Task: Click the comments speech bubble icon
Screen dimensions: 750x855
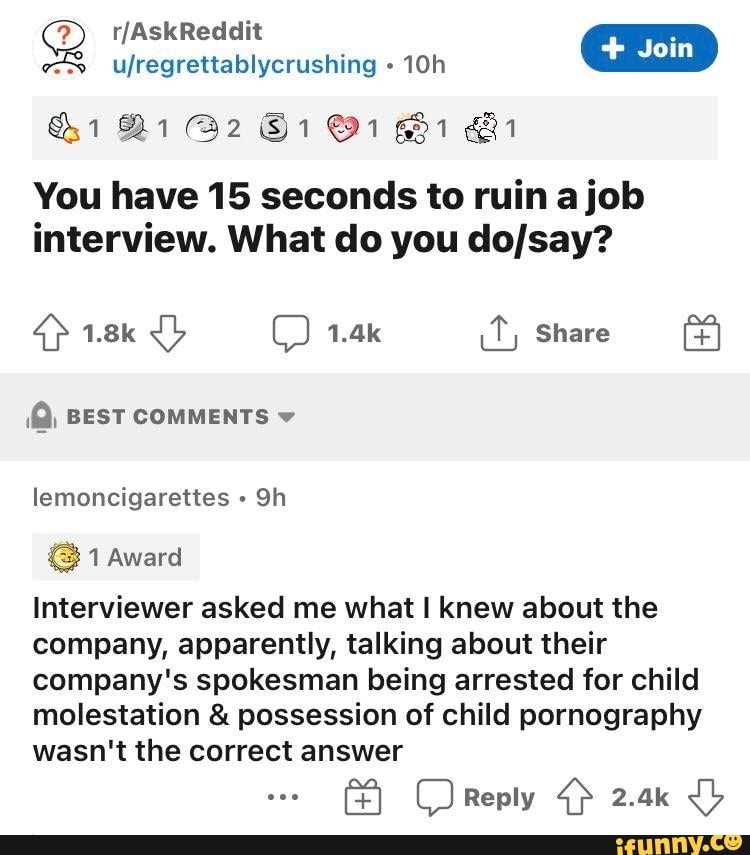Action: [293, 332]
